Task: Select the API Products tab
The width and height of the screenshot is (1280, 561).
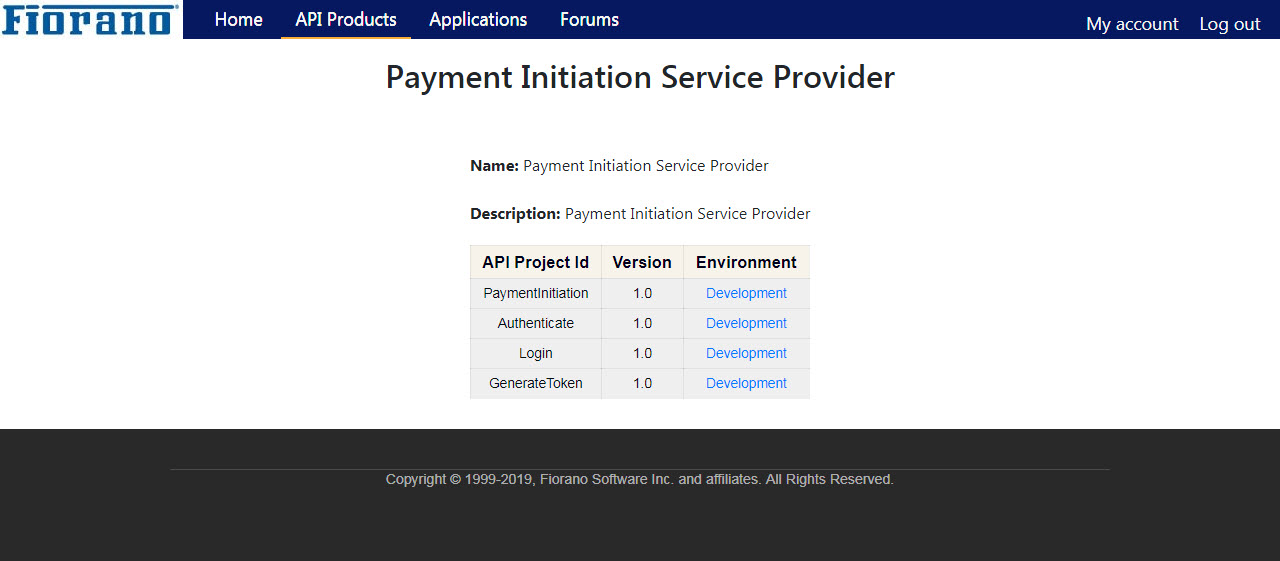Action: pos(346,20)
